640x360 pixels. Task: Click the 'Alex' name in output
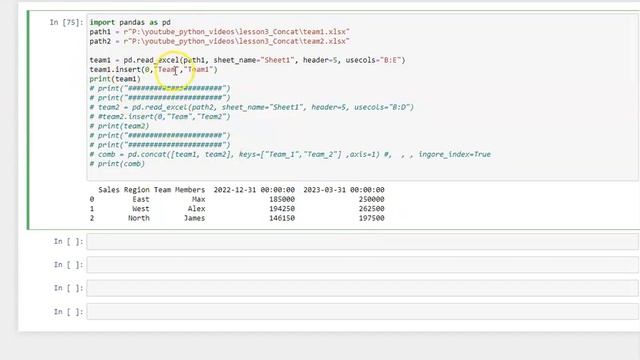(196, 209)
